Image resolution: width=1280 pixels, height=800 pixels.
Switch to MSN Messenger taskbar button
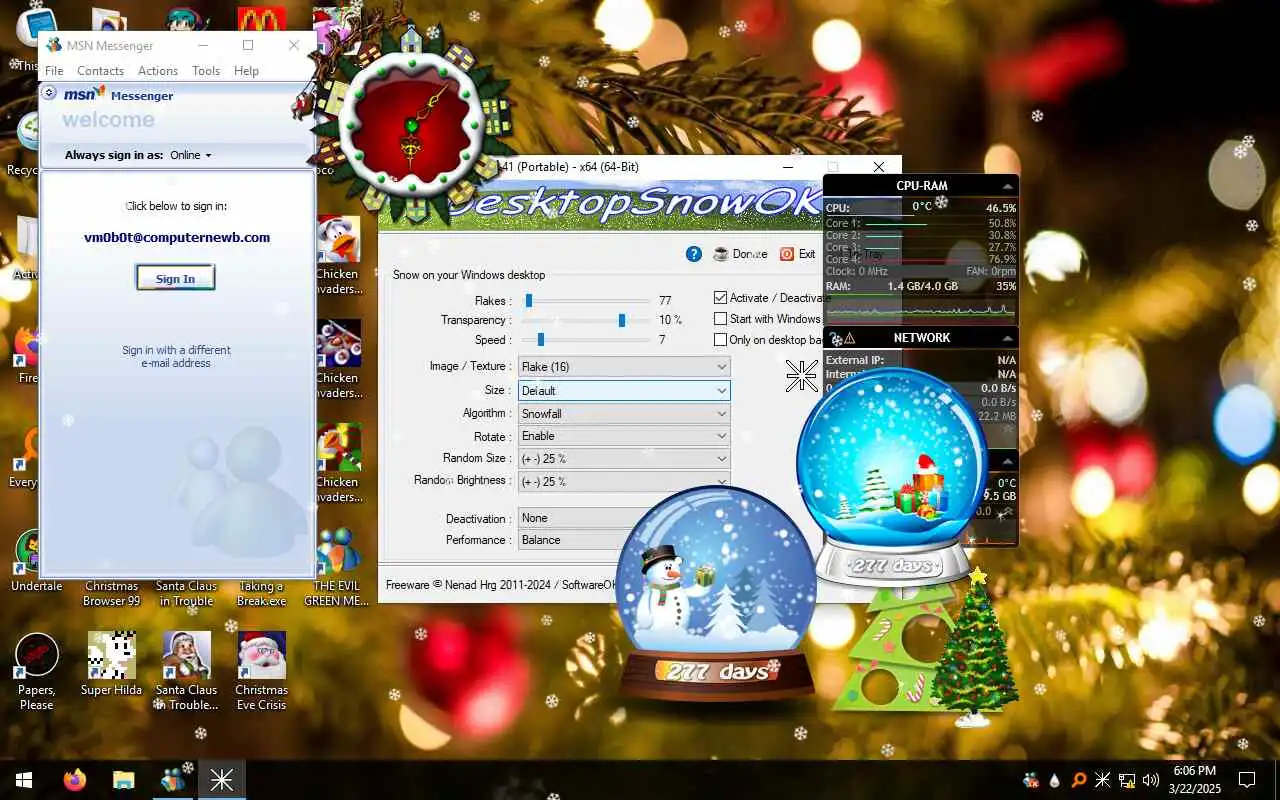pyautogui.click(x=173, y=779)
